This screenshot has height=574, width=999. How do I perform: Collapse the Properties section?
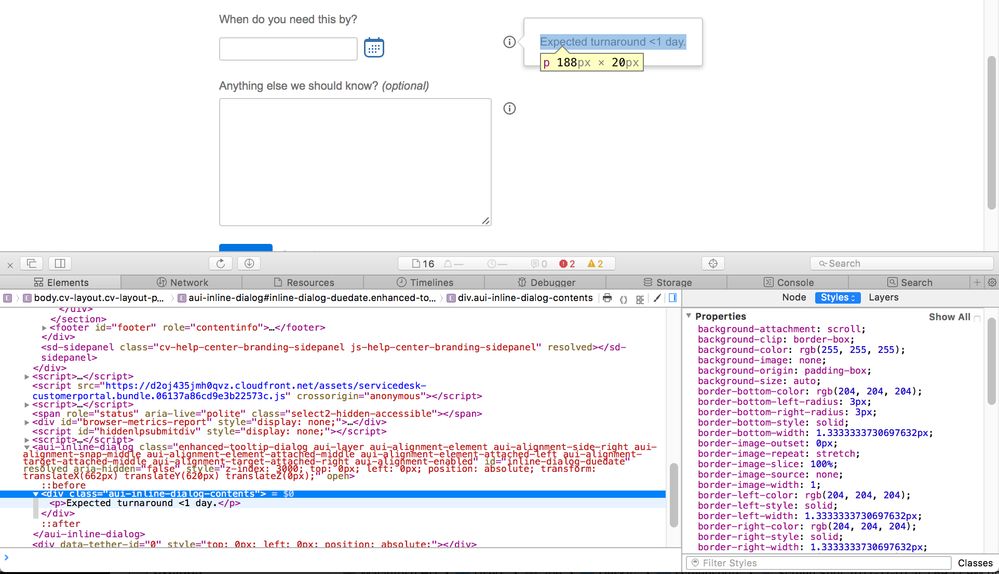click(689, 316)
